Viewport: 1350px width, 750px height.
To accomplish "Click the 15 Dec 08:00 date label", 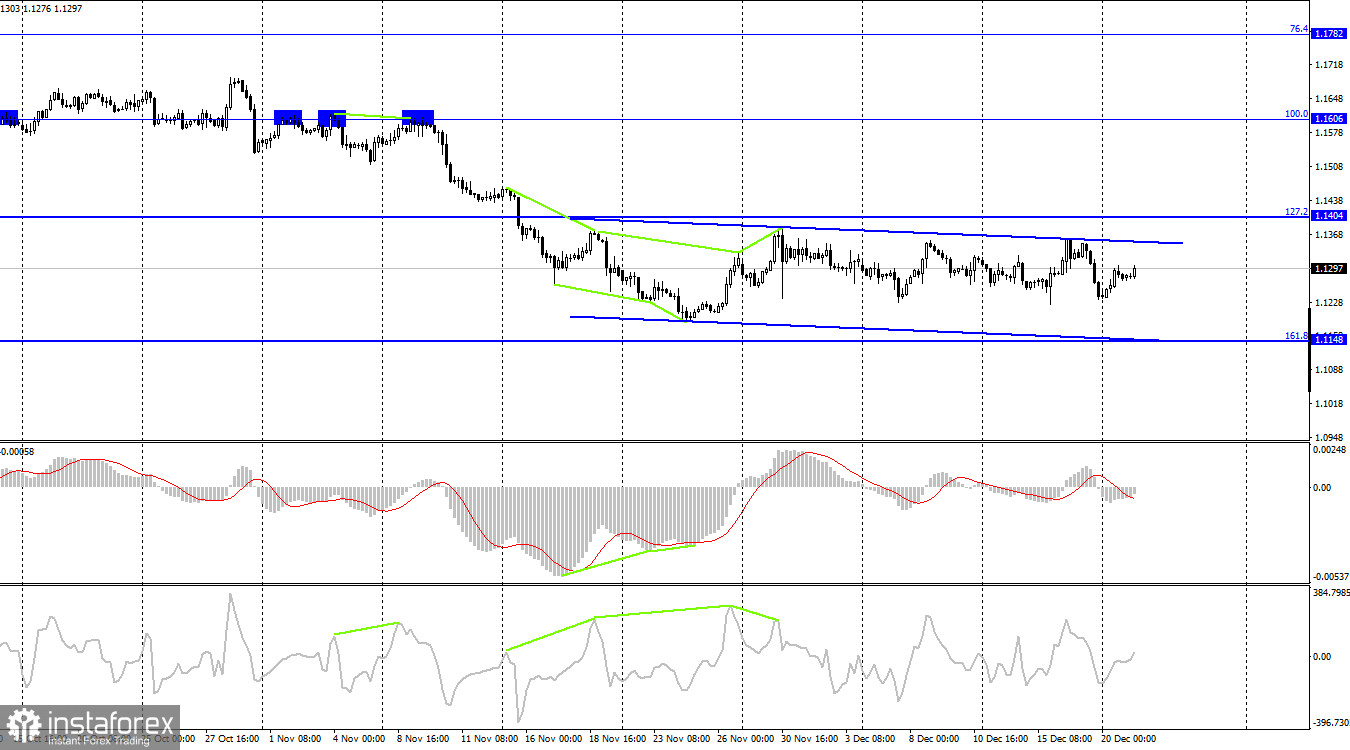I will (1064, 739).
